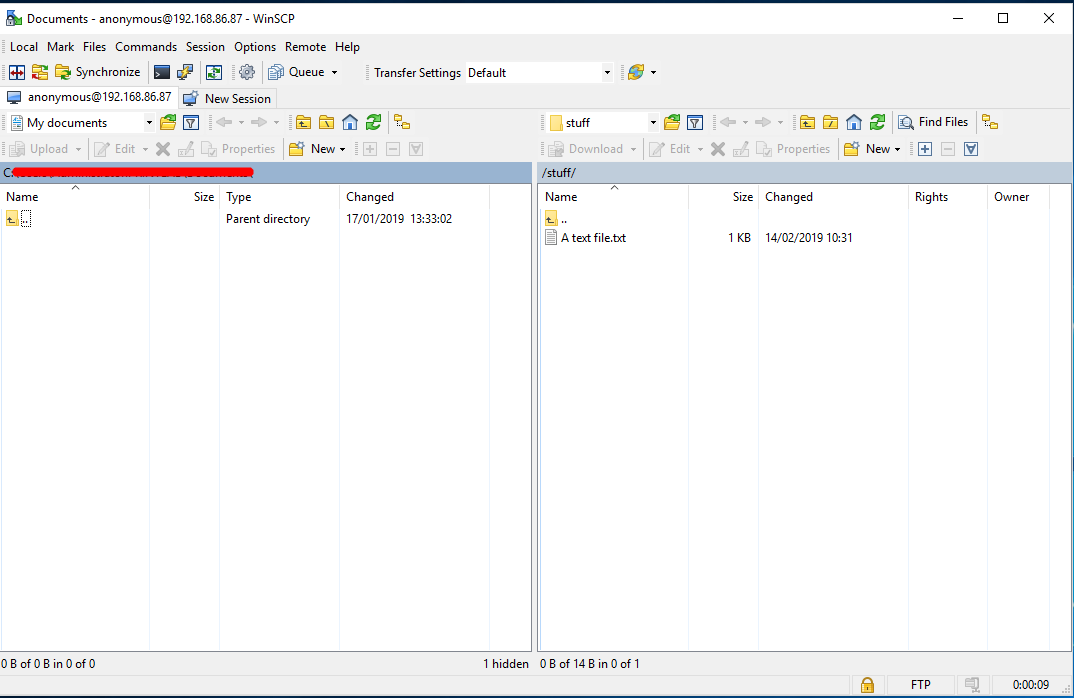Screen dimensions: 1074x698
Task: Click the FTP protocol indicator in status bar
Action: (921, 684)
